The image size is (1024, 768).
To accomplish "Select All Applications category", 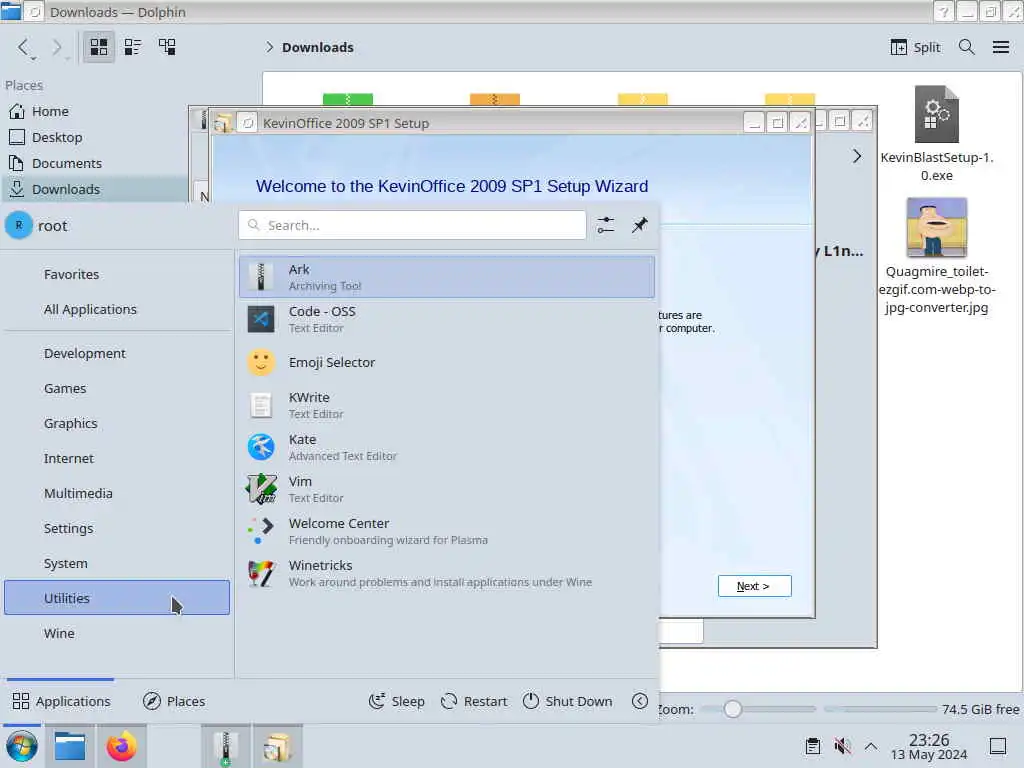I will coord(117,310).
